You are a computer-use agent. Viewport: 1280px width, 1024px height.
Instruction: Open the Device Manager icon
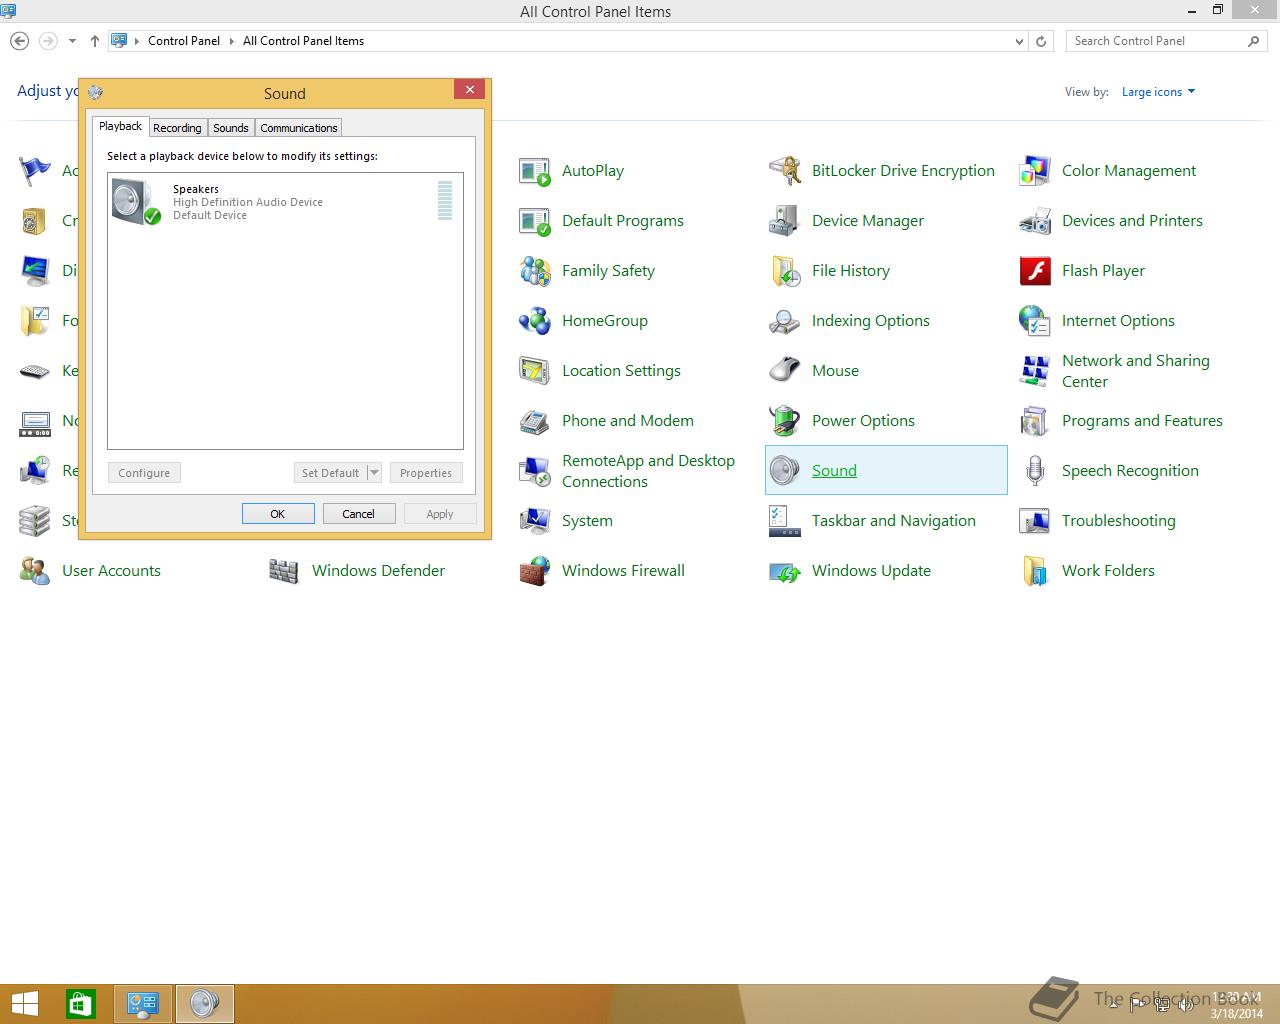(x=785, y=221)
